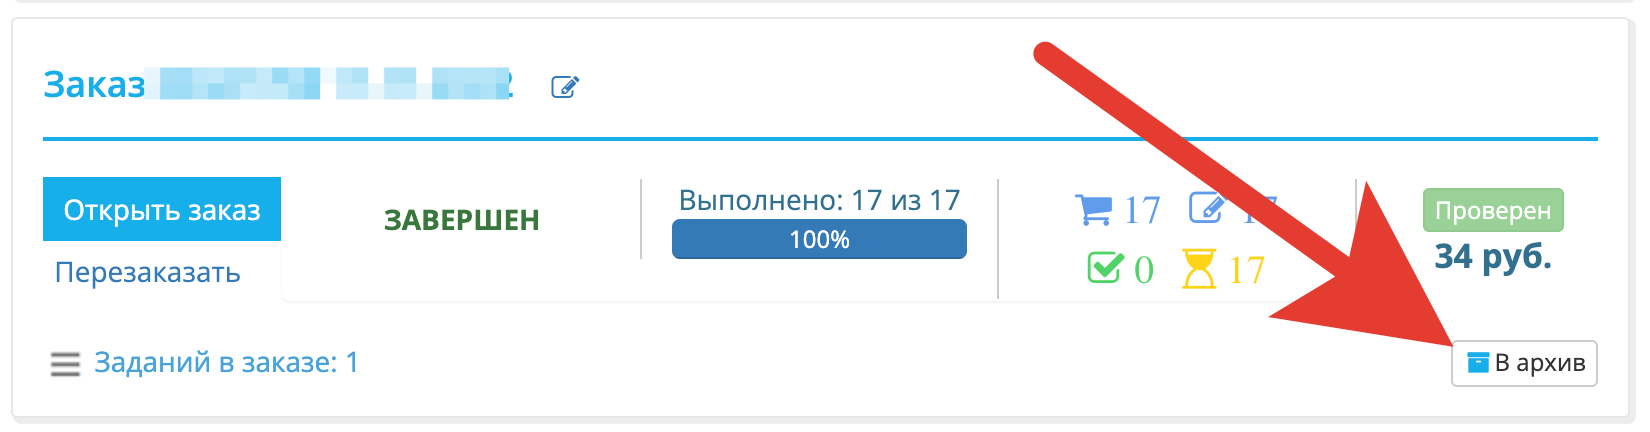Click the green checkmark icon
Image resolution: width=1650 pixels, height=432 pixels.
tap(1105, 268)
